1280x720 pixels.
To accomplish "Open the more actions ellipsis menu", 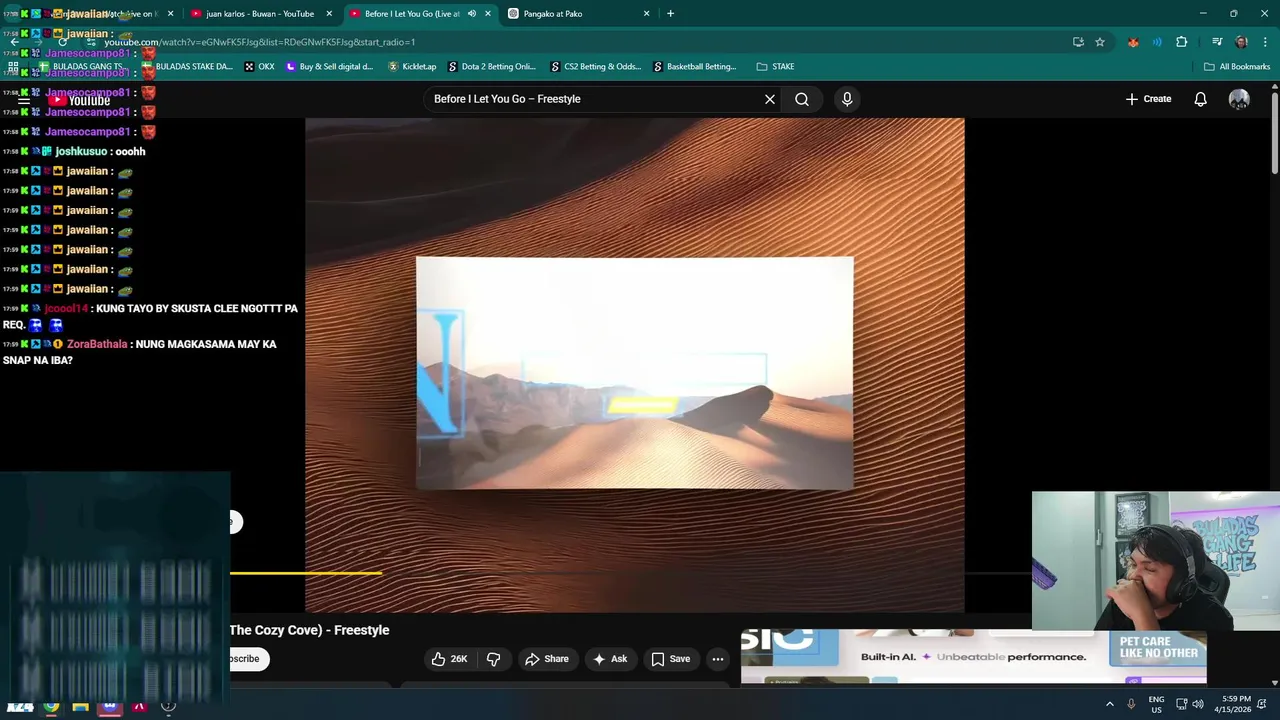I will point(717,659).
